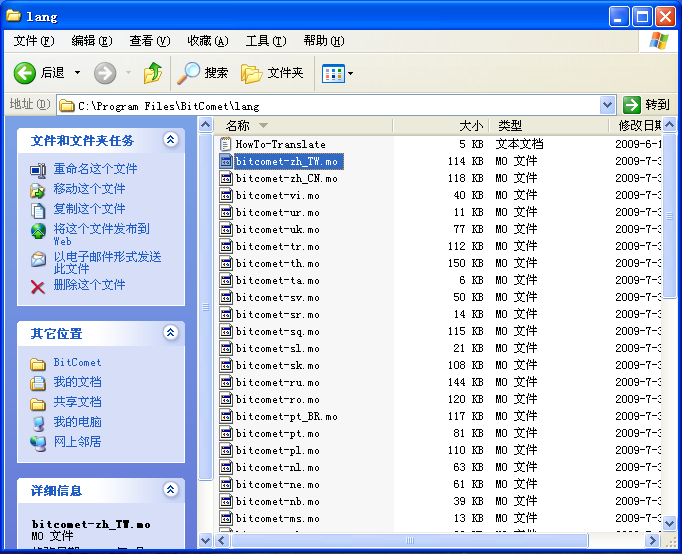Click the red X delete file icon

click(38, 287)
